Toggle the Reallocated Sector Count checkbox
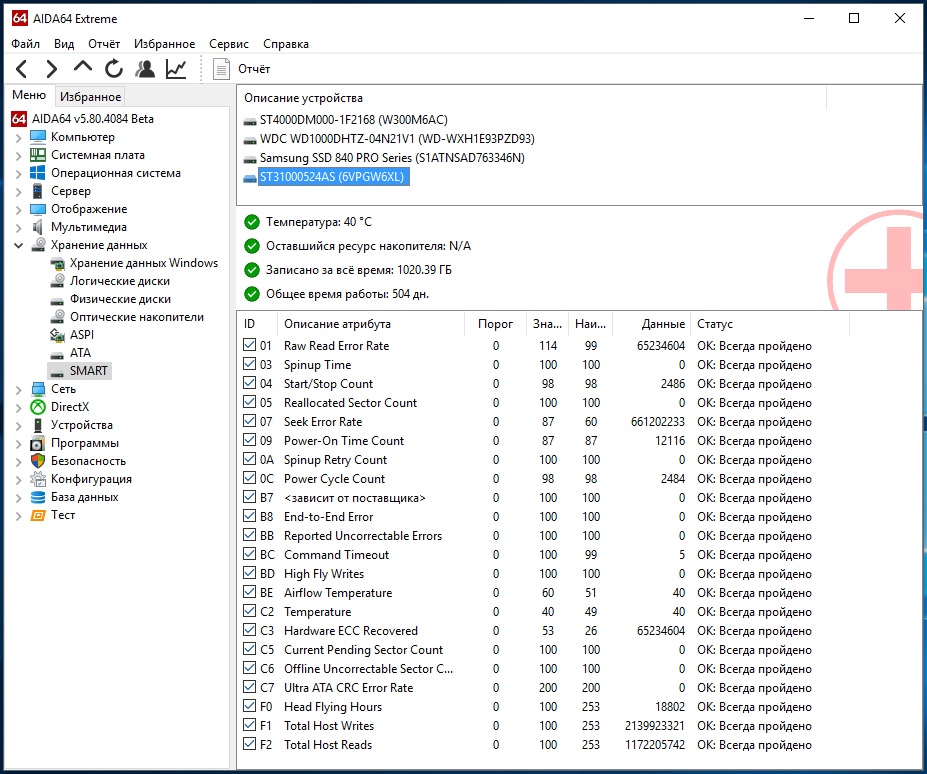Viewport: 927px width, 774px height. point(249,402)
